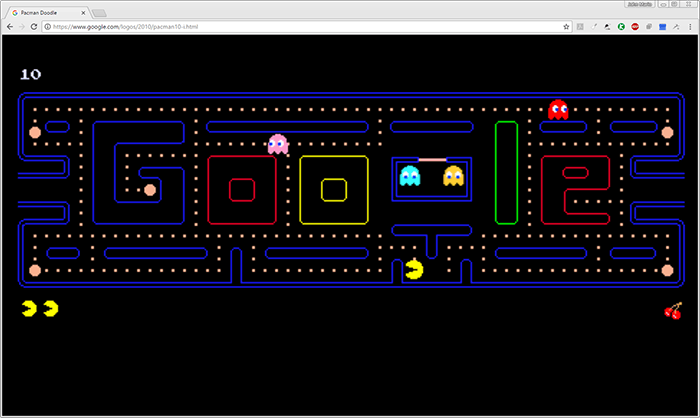The width and height of the screenshot is (700, 418).
Task: Click the bottom-right power pellet
Action: (667, 270)
